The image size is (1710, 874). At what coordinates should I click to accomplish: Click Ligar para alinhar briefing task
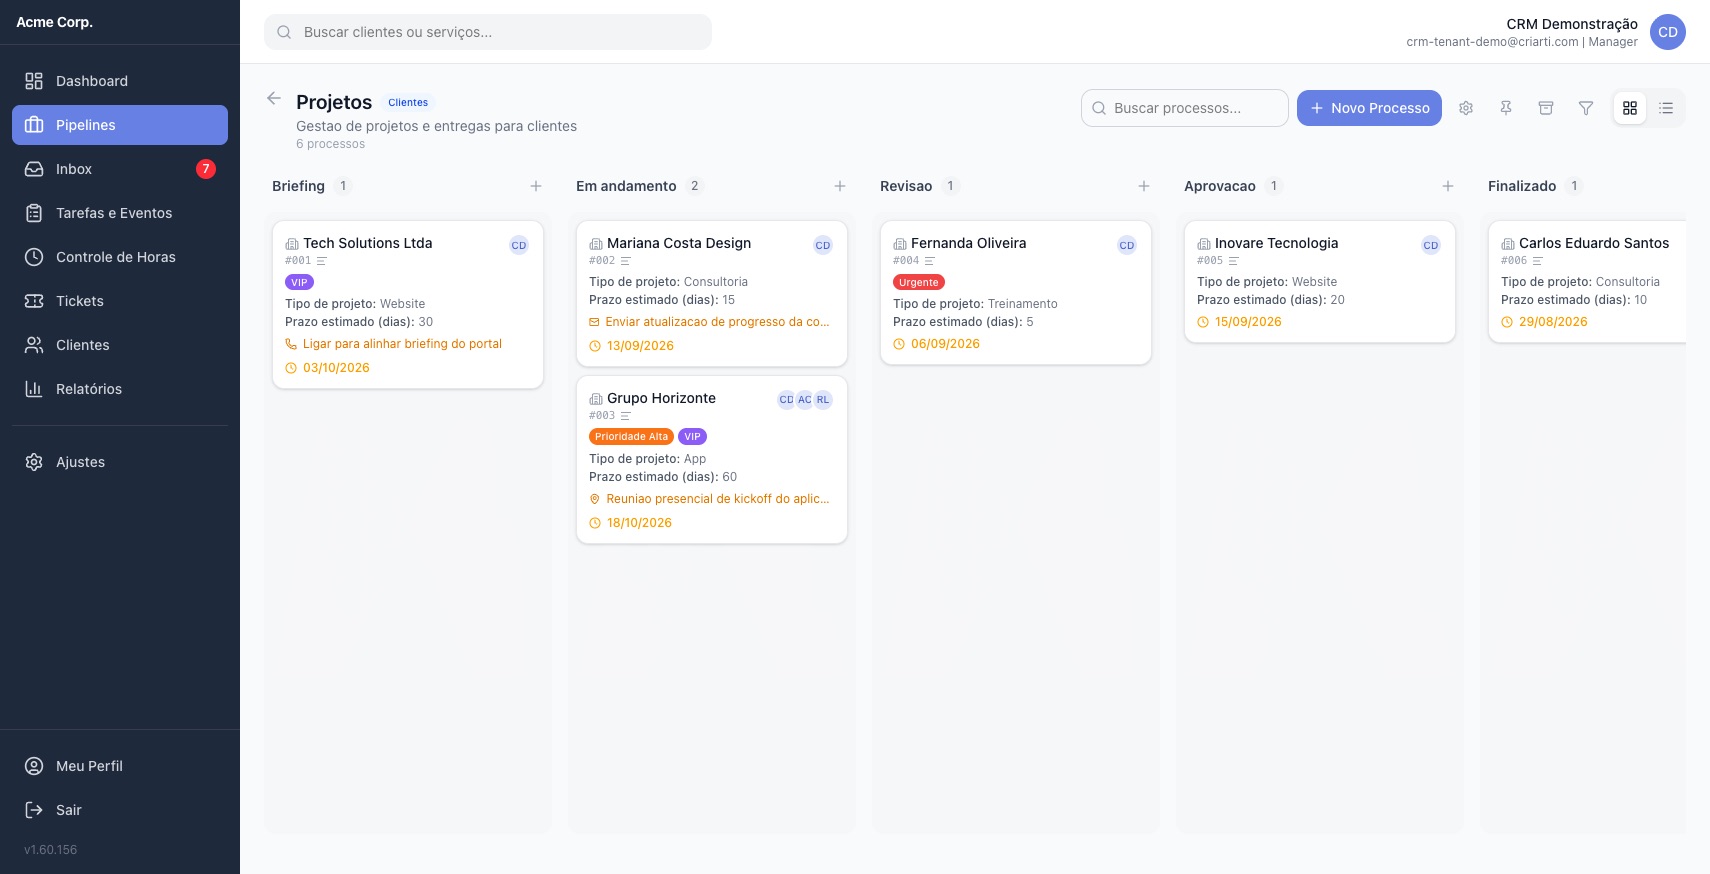[402, 344]
